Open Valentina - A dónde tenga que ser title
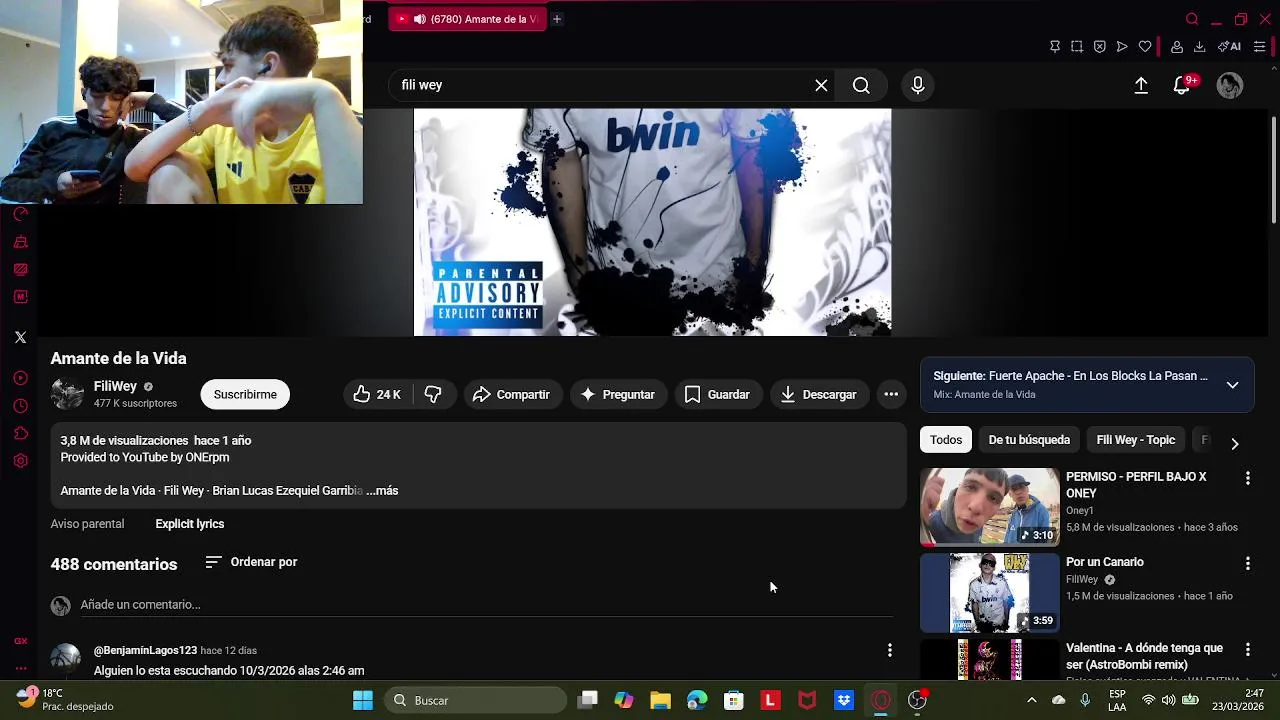Screen dimensions: 1280x720 (1144, 656)
